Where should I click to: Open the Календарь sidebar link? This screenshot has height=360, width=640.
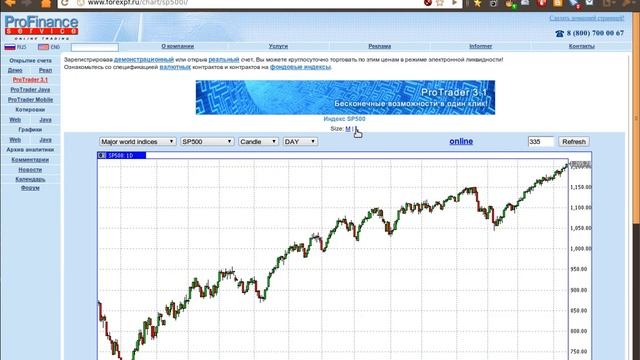[x=30, y=179]
